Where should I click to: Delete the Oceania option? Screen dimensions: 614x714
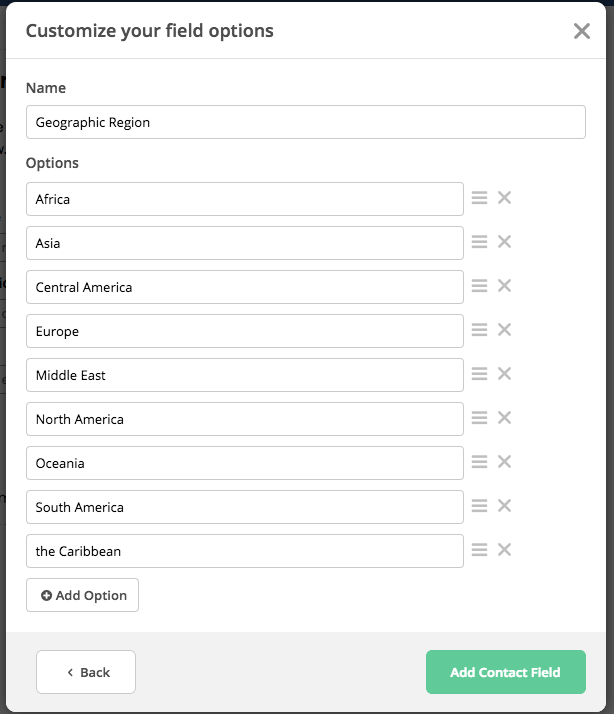click(x=504, y=462)
